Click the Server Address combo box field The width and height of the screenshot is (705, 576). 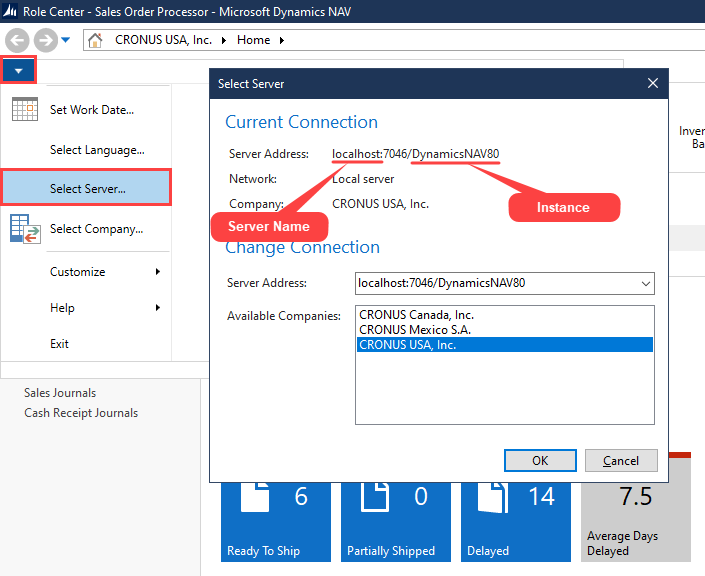coord(504,283)
